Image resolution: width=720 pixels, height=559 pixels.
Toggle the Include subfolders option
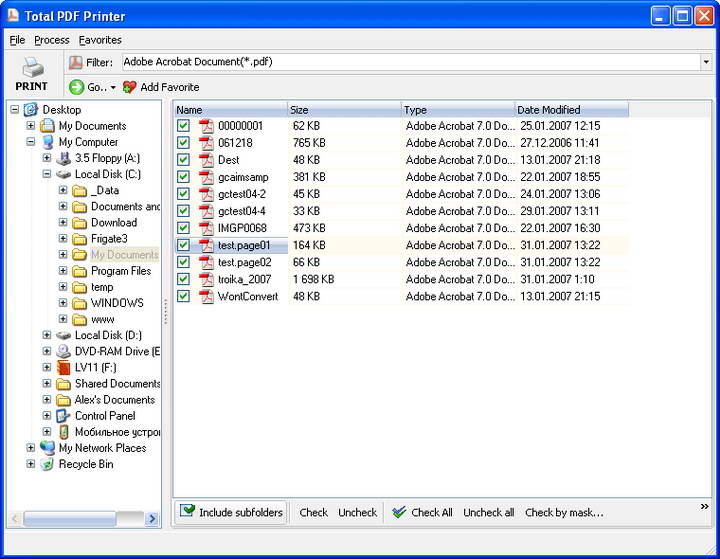[x=231, y=512]
